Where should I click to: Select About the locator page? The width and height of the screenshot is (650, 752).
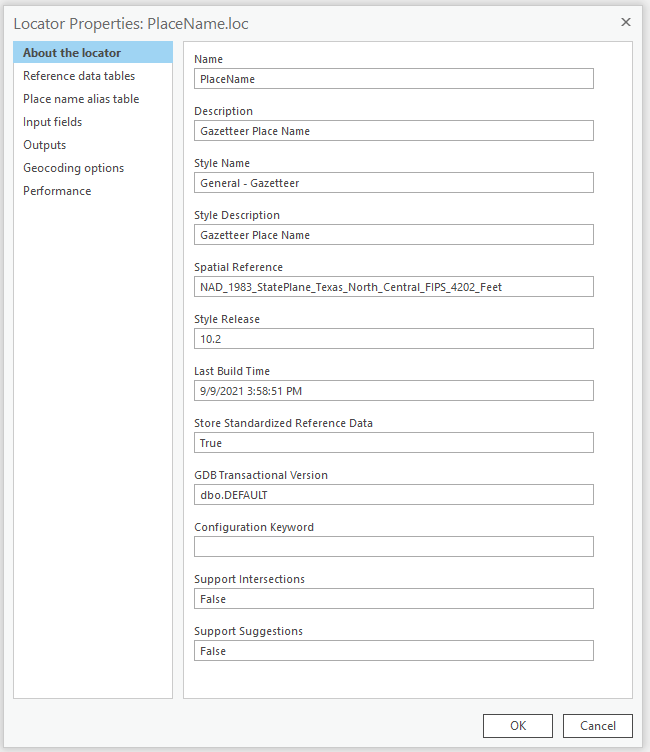[72, 53]
